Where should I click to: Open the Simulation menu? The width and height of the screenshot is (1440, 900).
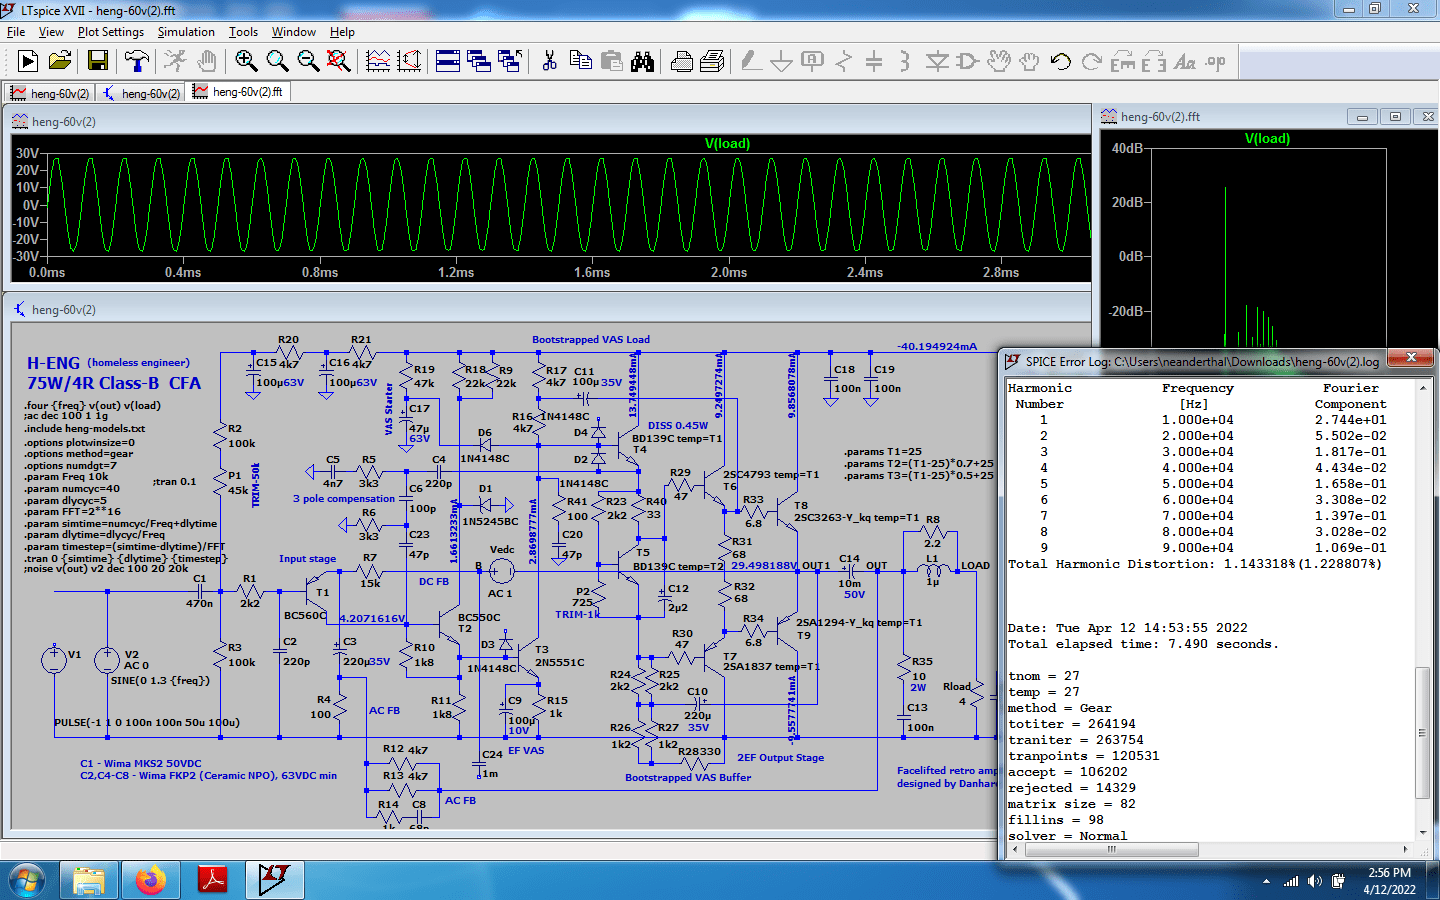(186, 32)
